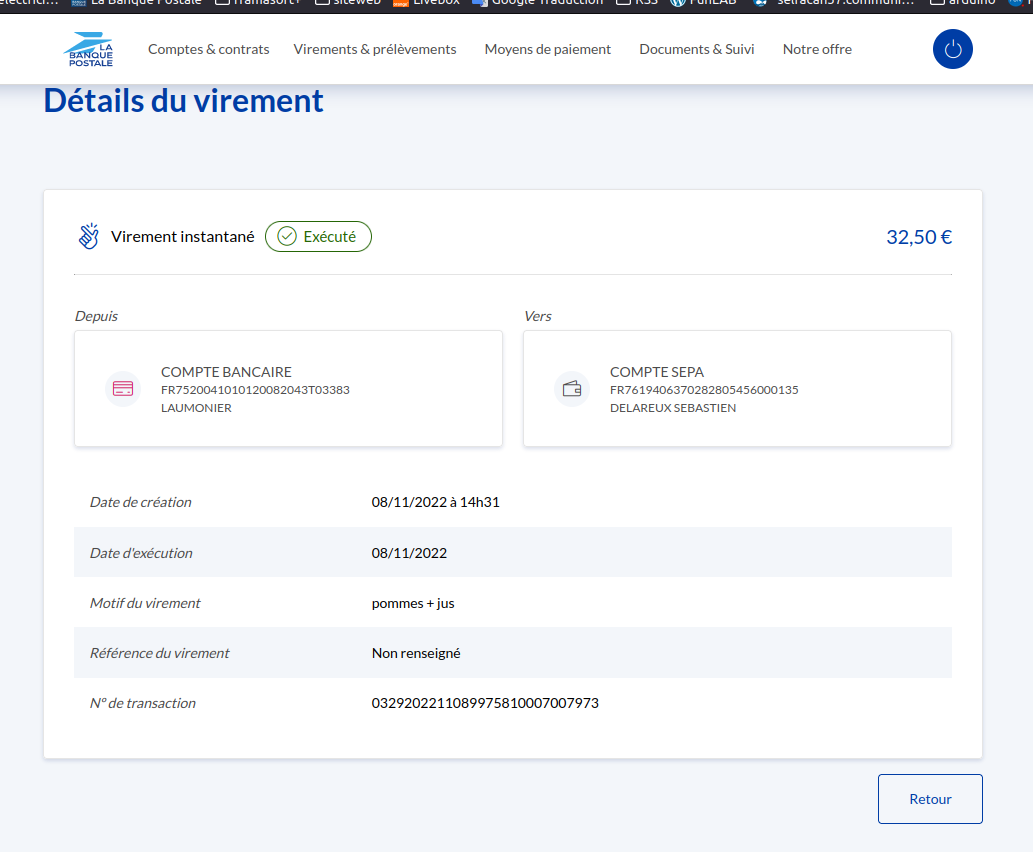Click the pink bank card icon under Depuis
1033x852 pixels.
tap(123, 389)
